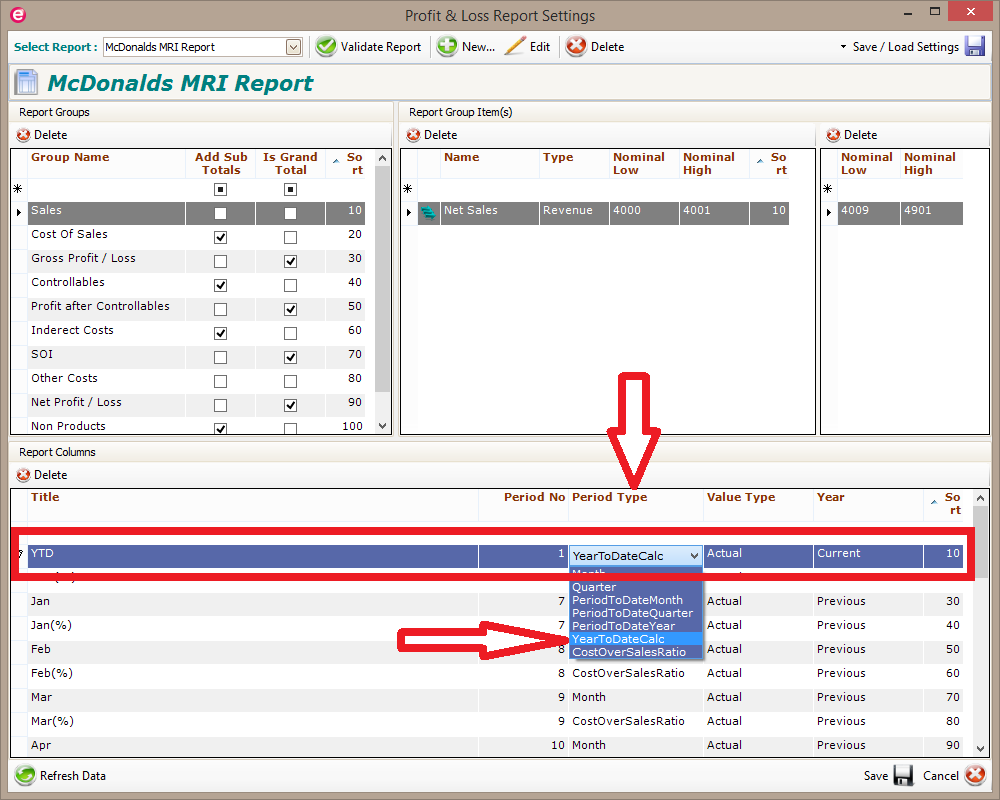Uncheck Is Grand Total for Gross Profit / Loss
The image size is (1000, 800).
click(x=290, y=261)
